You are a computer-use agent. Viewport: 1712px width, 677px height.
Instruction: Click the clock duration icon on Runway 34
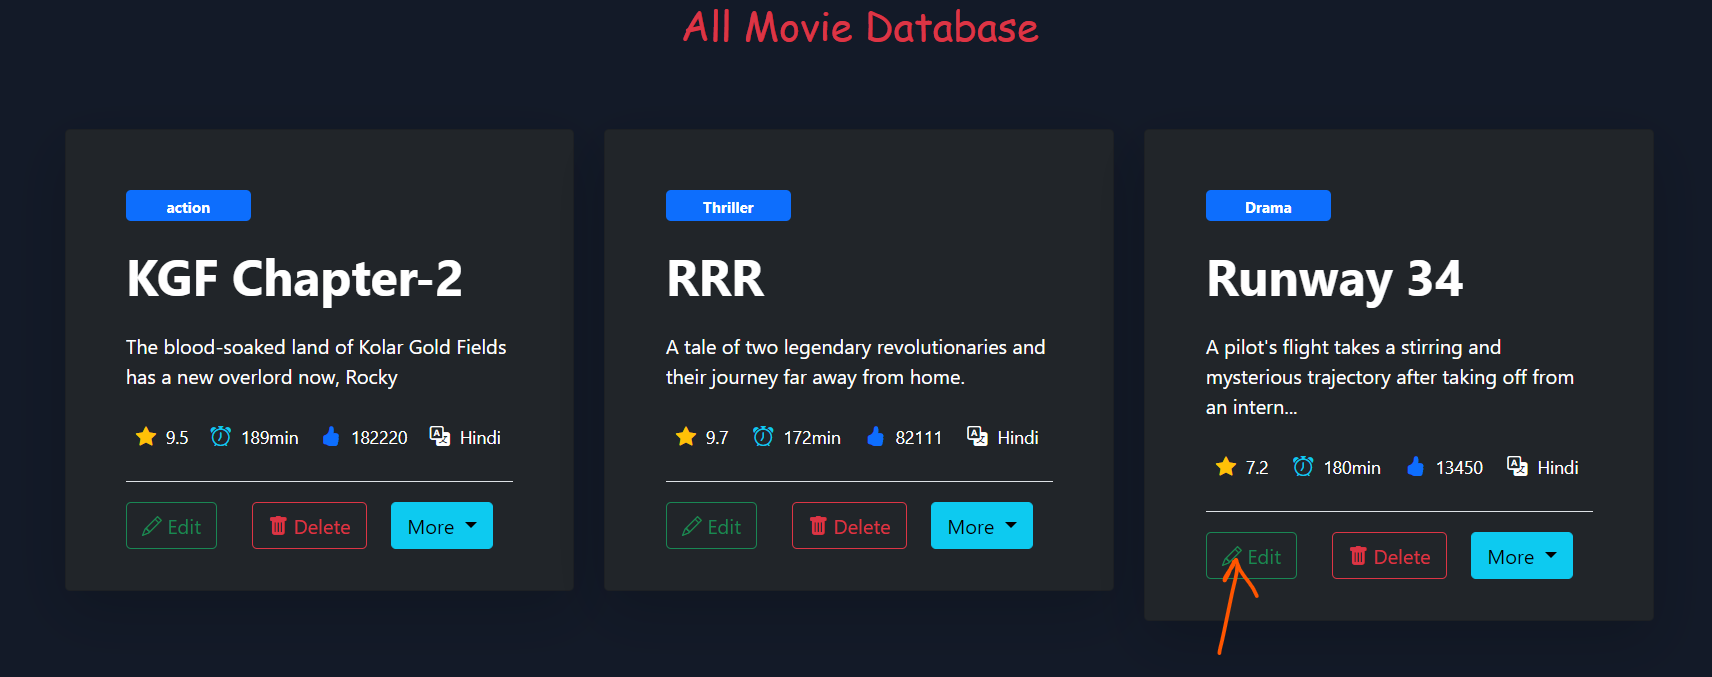[x=1303, y=467]
